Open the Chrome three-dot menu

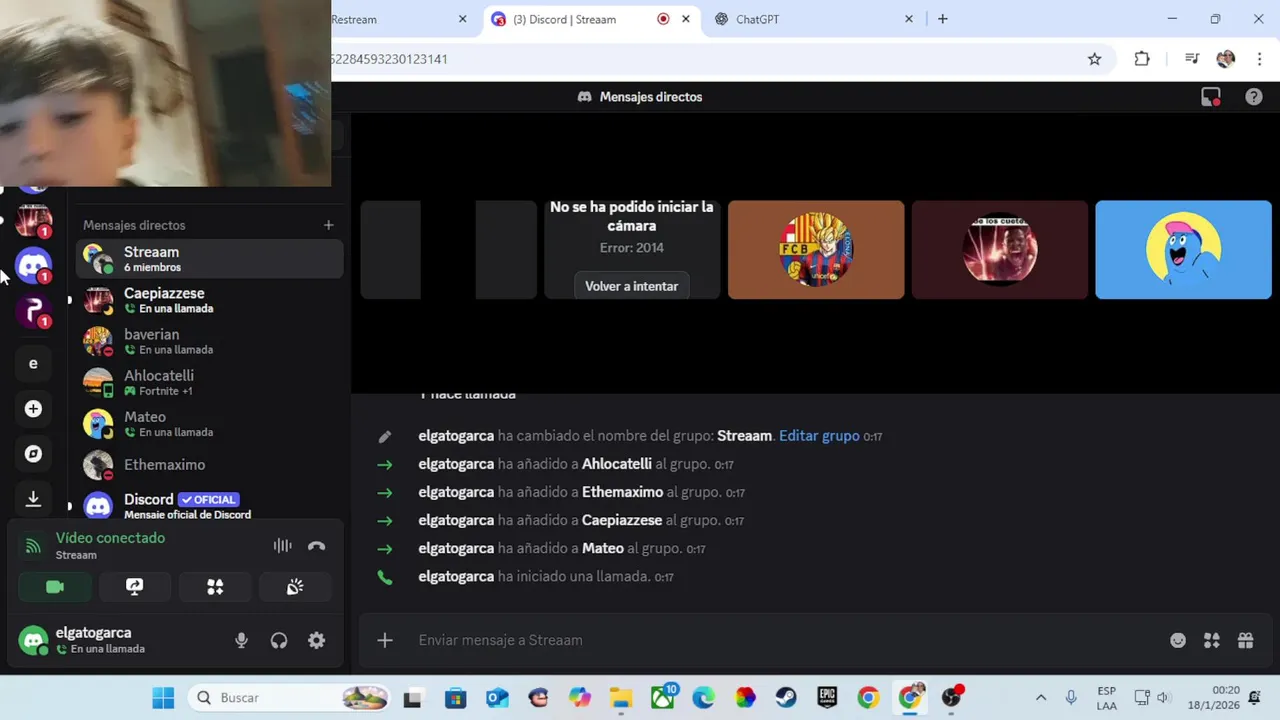(1259, 59)
